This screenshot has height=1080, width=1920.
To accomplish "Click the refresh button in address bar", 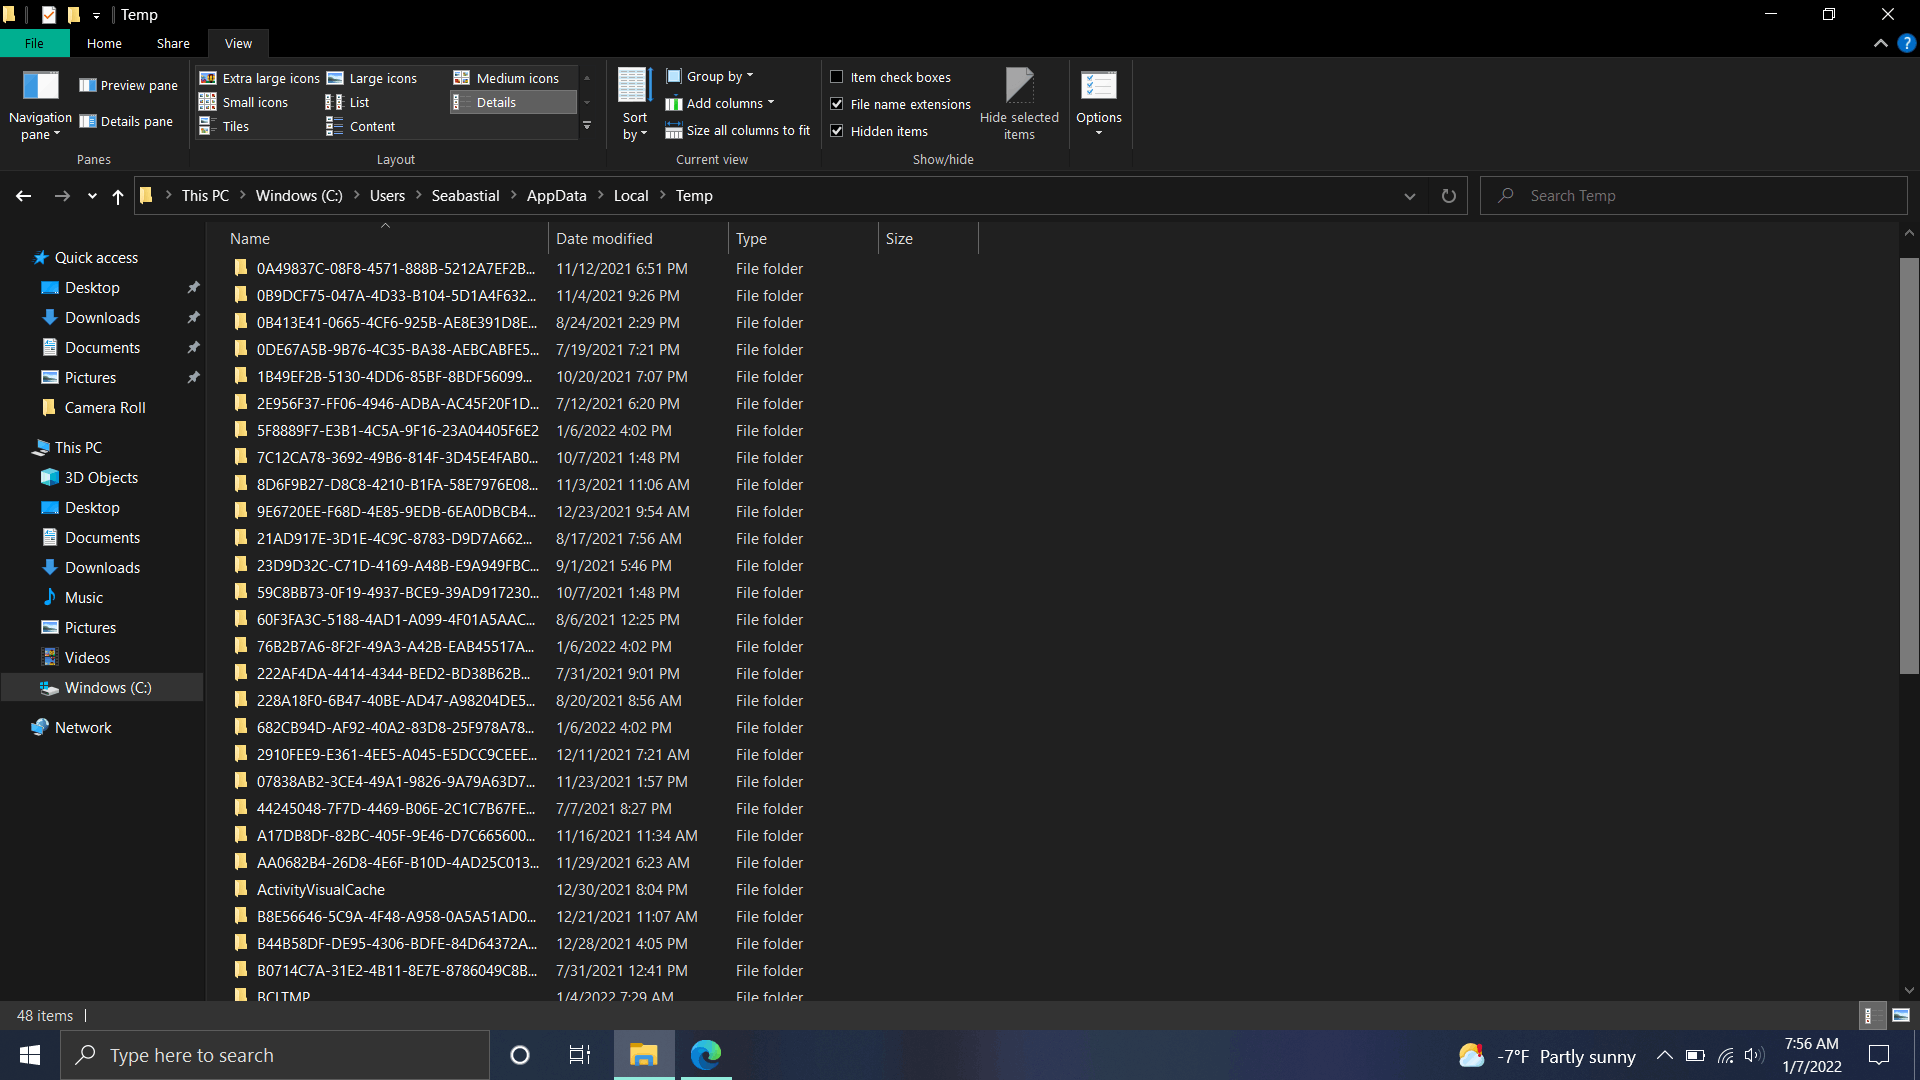I will click(1448, 196).
